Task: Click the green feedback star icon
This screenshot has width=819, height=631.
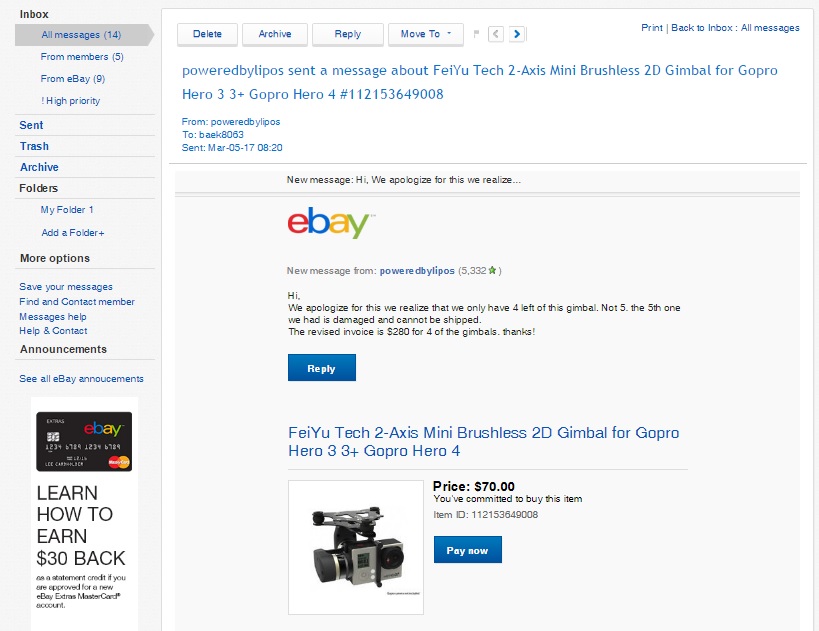Action: coord(492,270)
